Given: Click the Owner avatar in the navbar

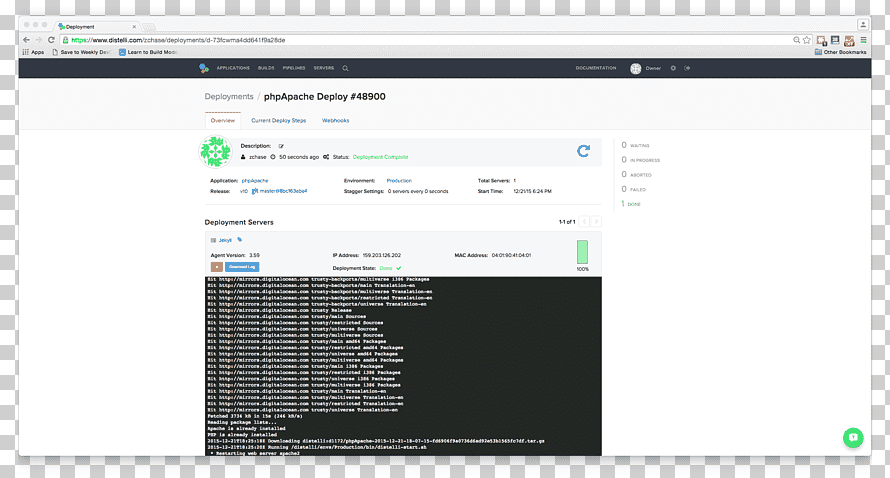Looking at the screenshot, I should [636, 68].
